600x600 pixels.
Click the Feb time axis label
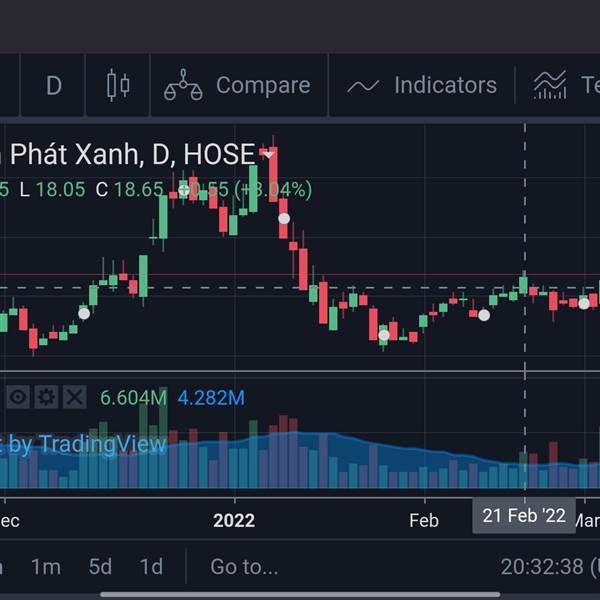tap(424, 520)
